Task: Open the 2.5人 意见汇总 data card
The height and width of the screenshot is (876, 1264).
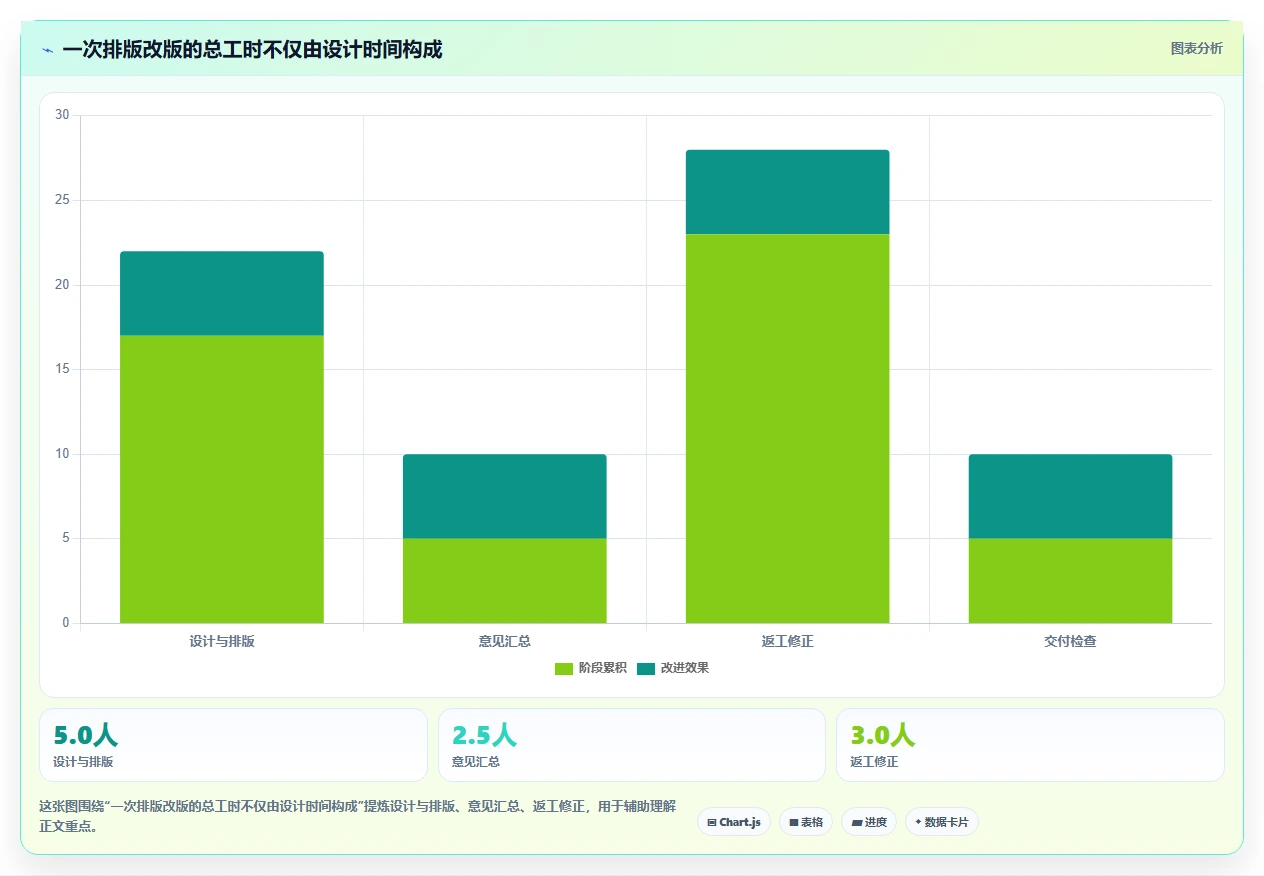Action: (632, 745)
